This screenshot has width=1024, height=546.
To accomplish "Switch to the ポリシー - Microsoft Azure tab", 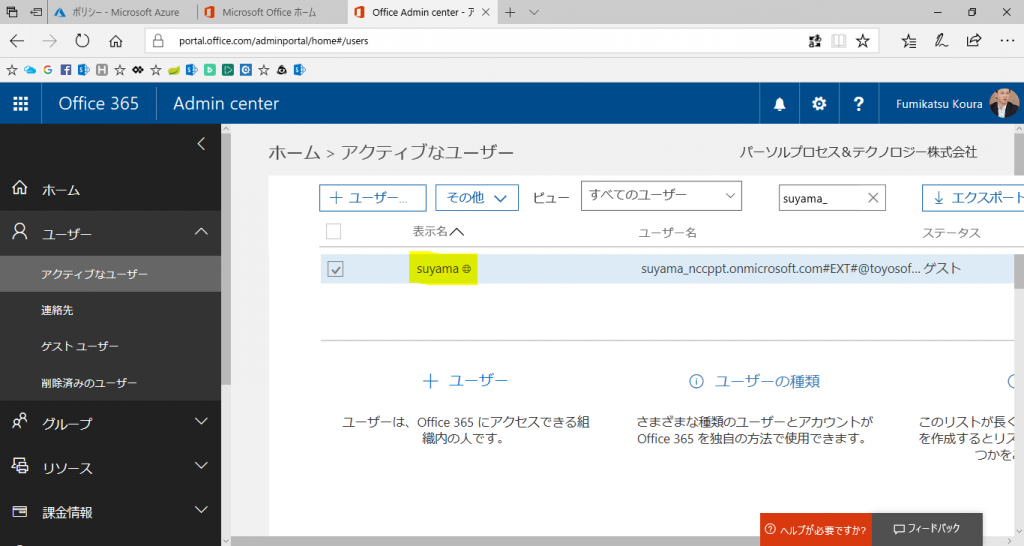I will tap(122, 12).
